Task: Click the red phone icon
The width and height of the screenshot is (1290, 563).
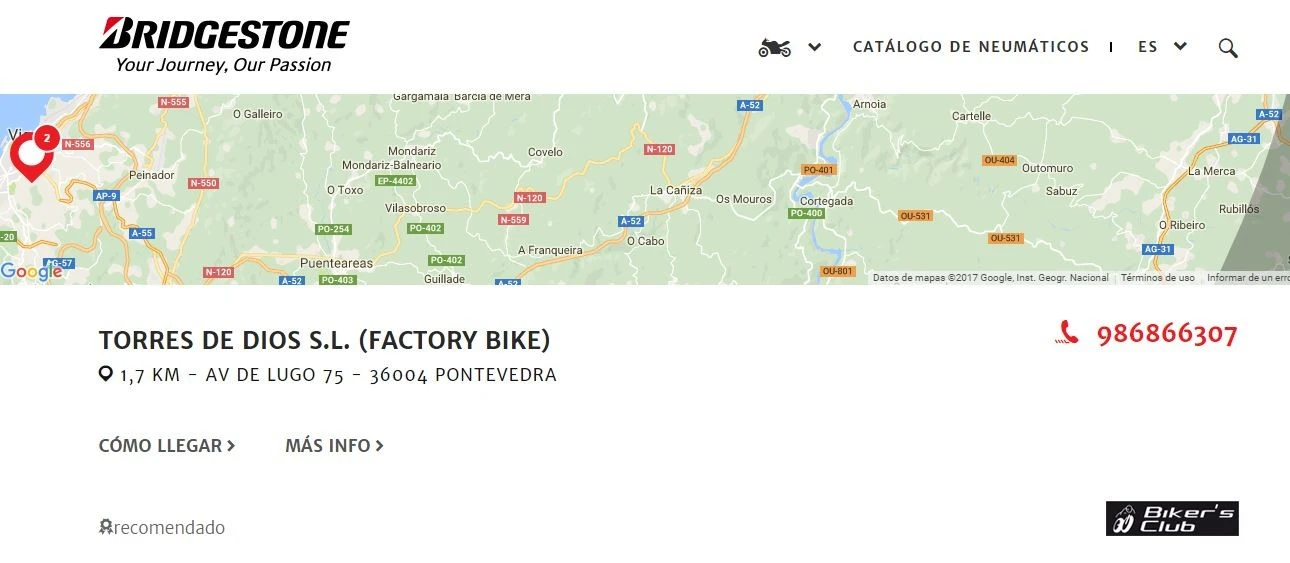Action: point(1067,334)
